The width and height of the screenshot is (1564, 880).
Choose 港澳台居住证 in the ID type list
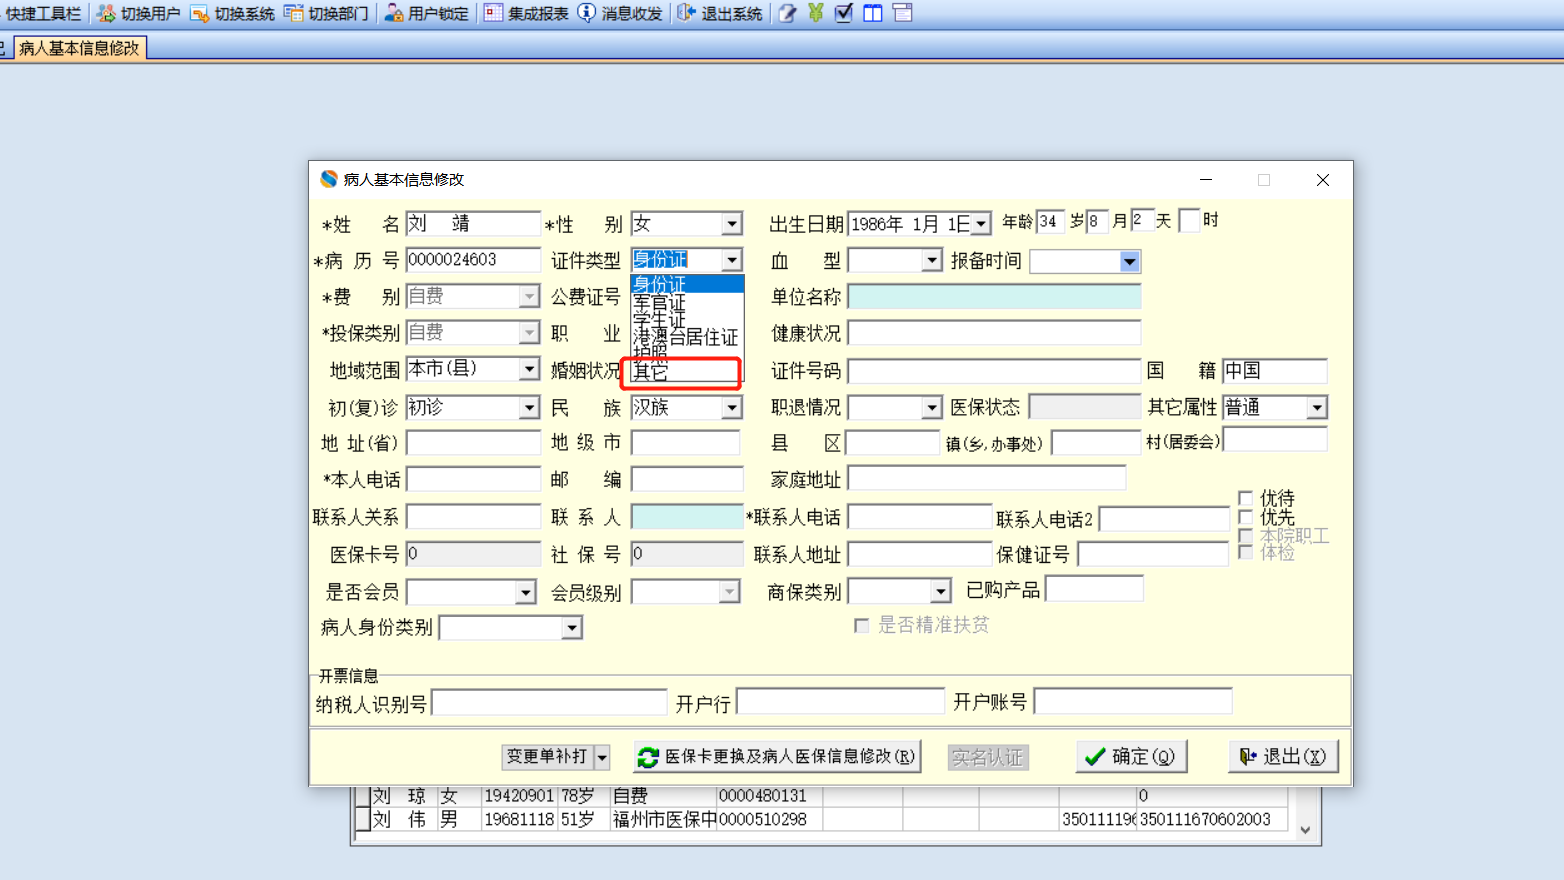(x=687, y=337)
